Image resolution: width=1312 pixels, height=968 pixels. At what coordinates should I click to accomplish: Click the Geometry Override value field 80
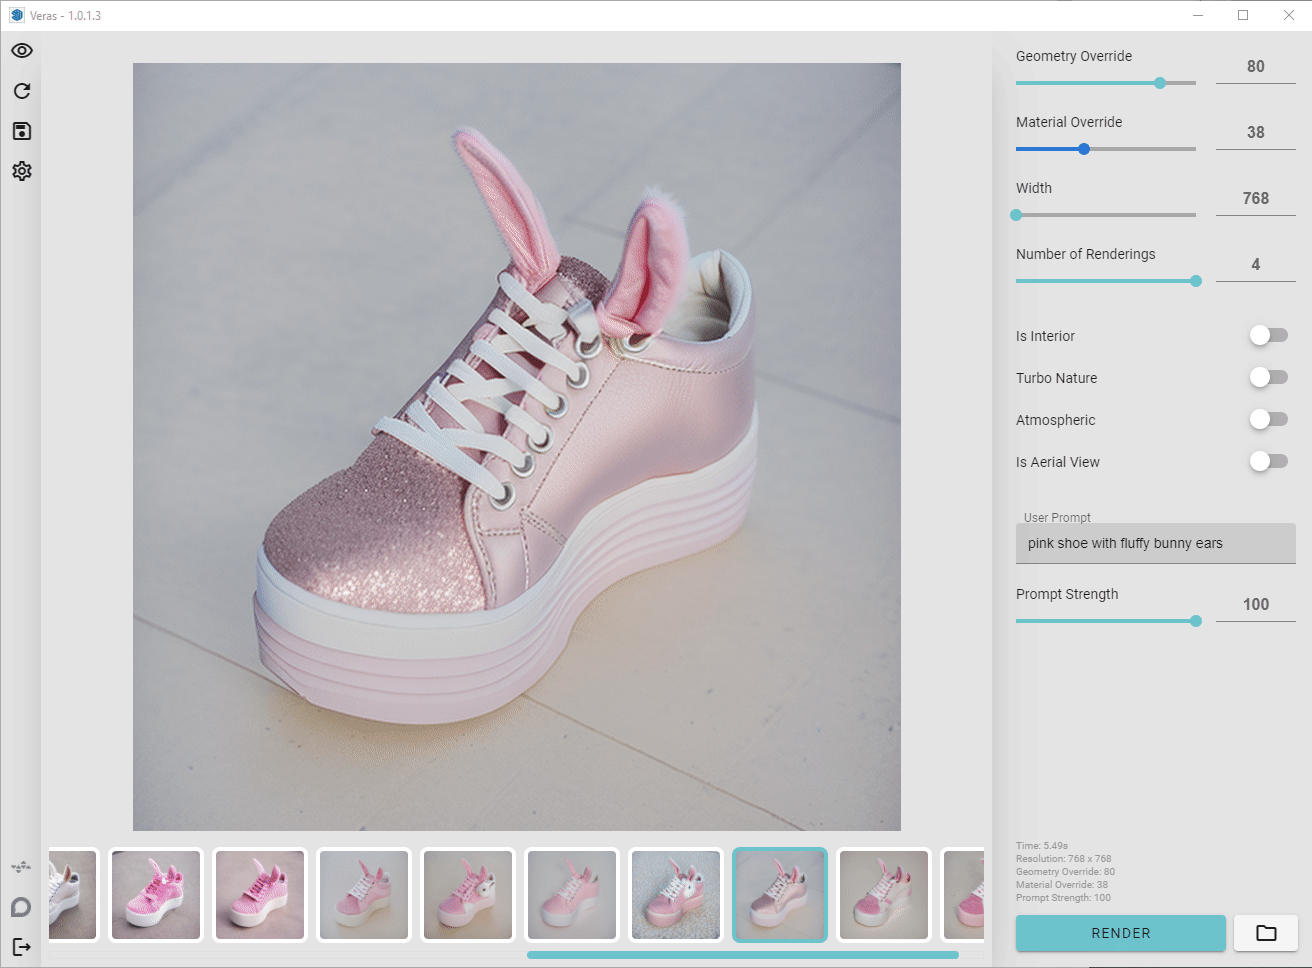[1256, 66]
